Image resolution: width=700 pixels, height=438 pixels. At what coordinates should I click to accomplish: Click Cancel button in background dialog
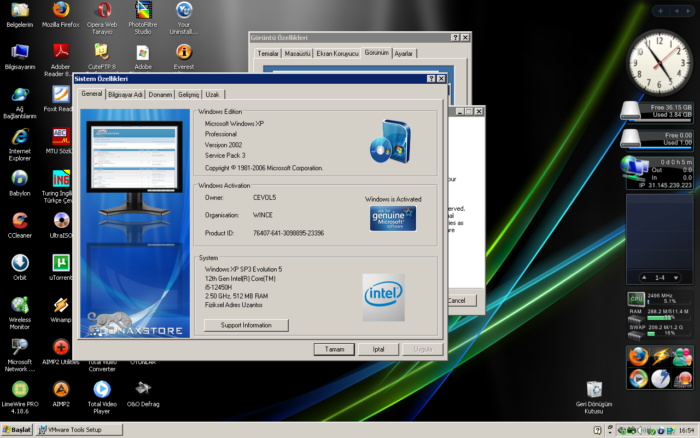click(460, 300)
